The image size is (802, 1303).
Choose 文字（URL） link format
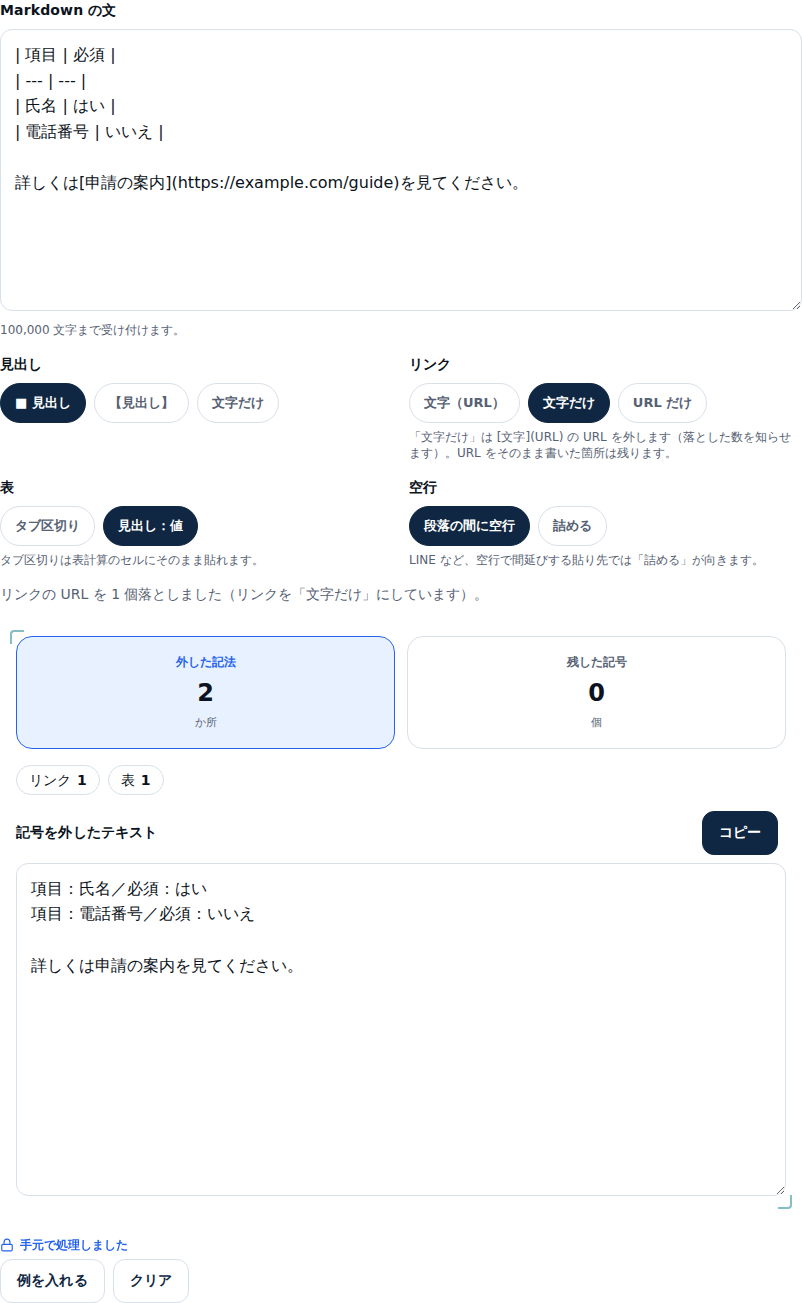[464, 403]
